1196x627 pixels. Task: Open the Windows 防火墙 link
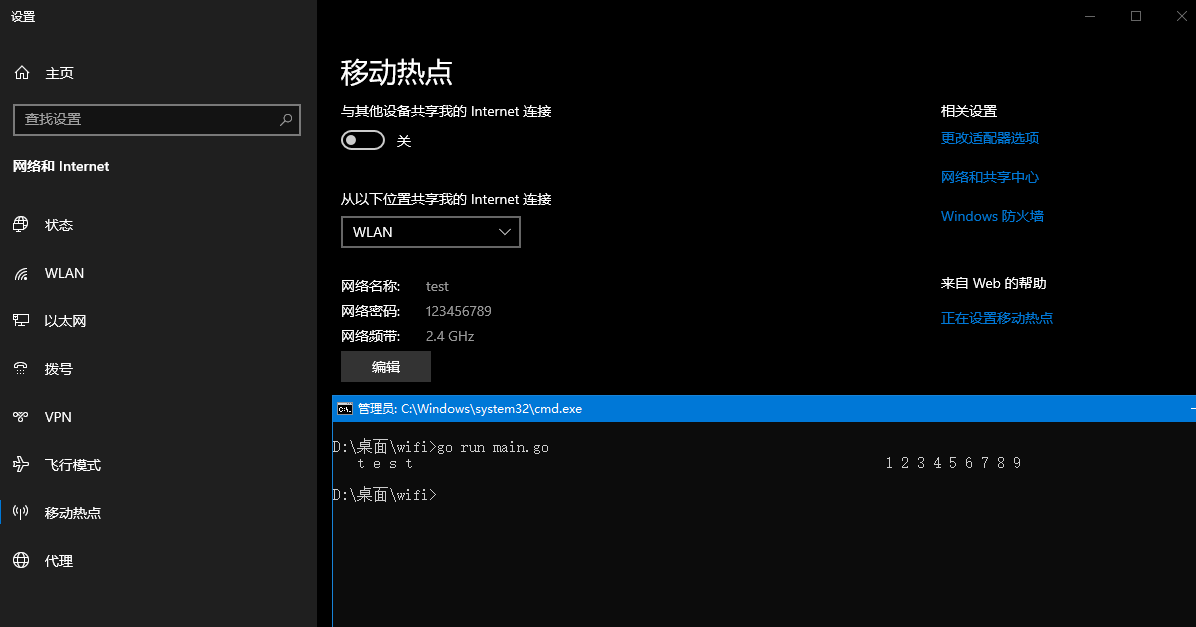tap(992, 216)
